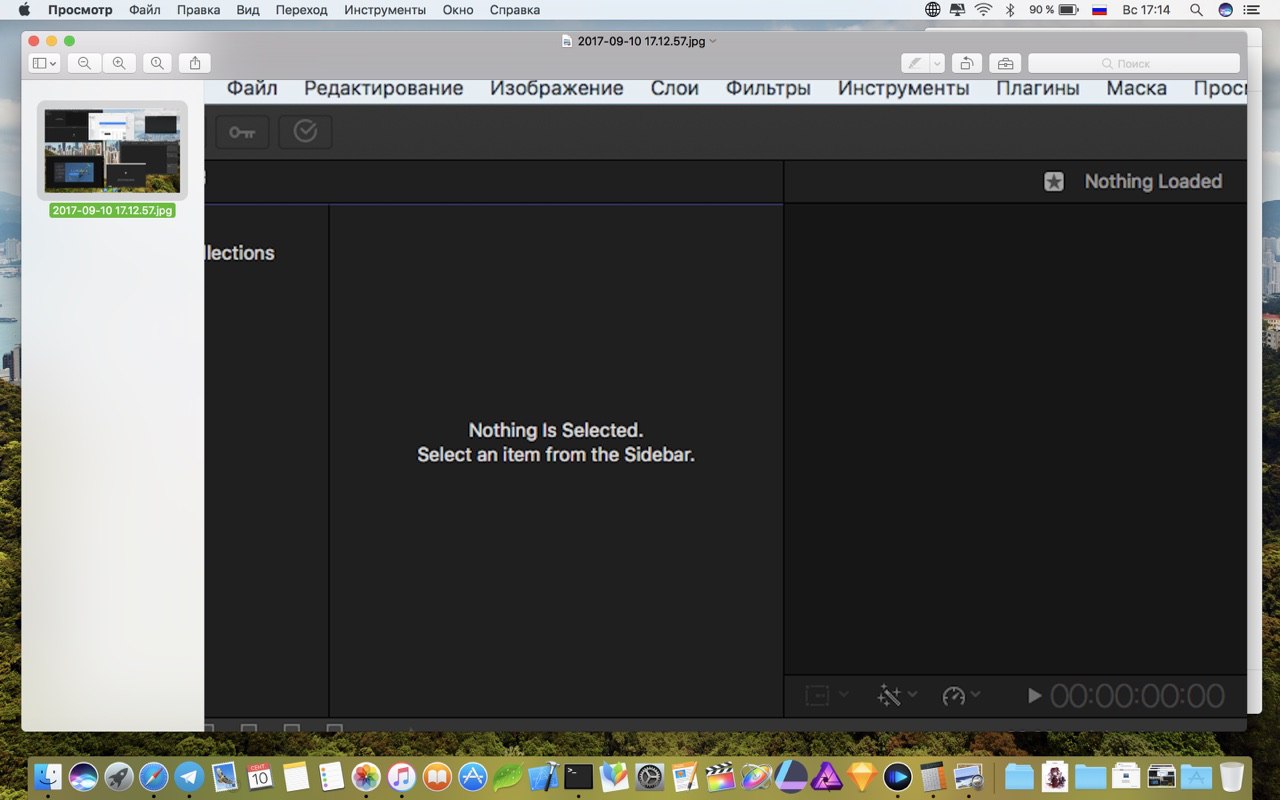Open the Applications folder in the Dock
Screen dimensions: 1280x800
1196,776
